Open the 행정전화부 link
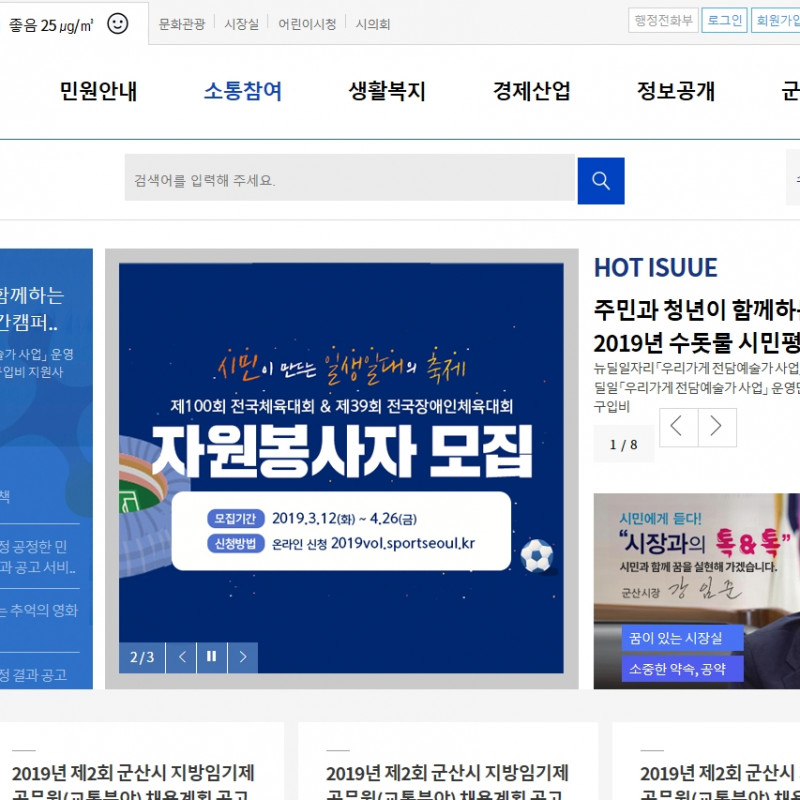The image size is (800, 800). point(663,20)
